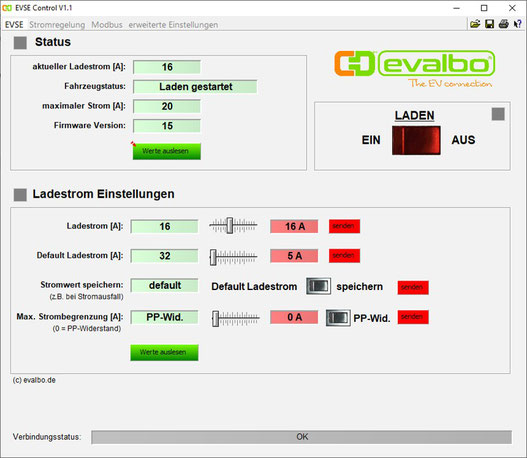Toggle the PP-Wid. switch
527x458 pixels.
point(338,318)
